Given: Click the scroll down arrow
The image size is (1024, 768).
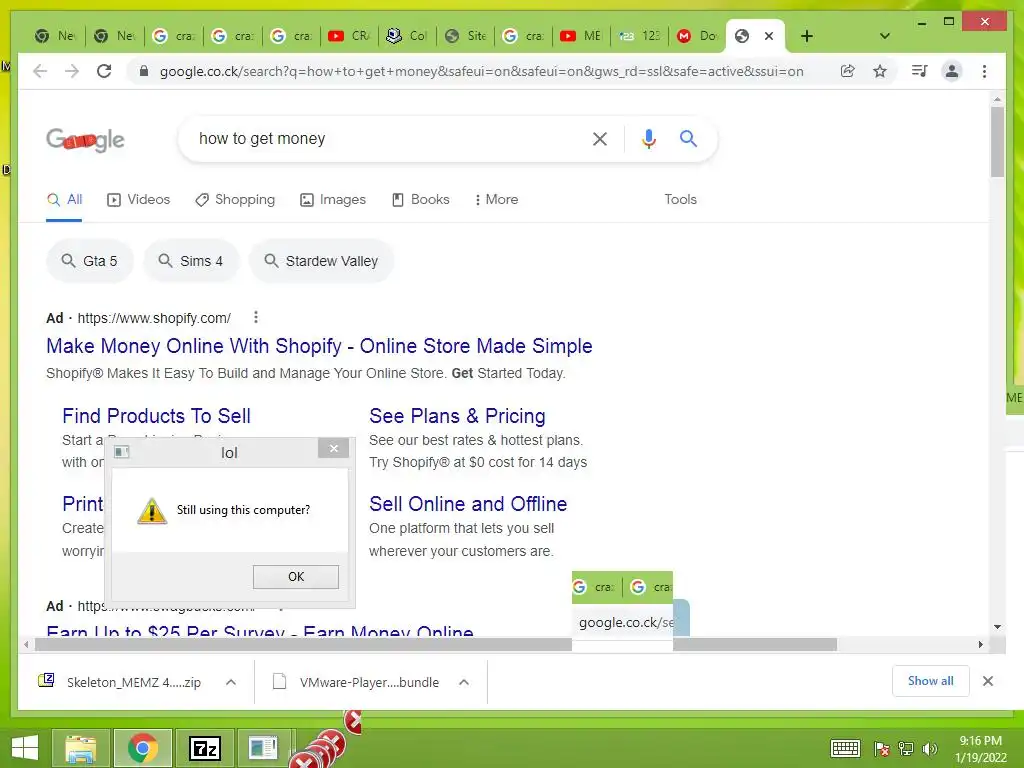Looking at the screenshot, I should [997, 627].
